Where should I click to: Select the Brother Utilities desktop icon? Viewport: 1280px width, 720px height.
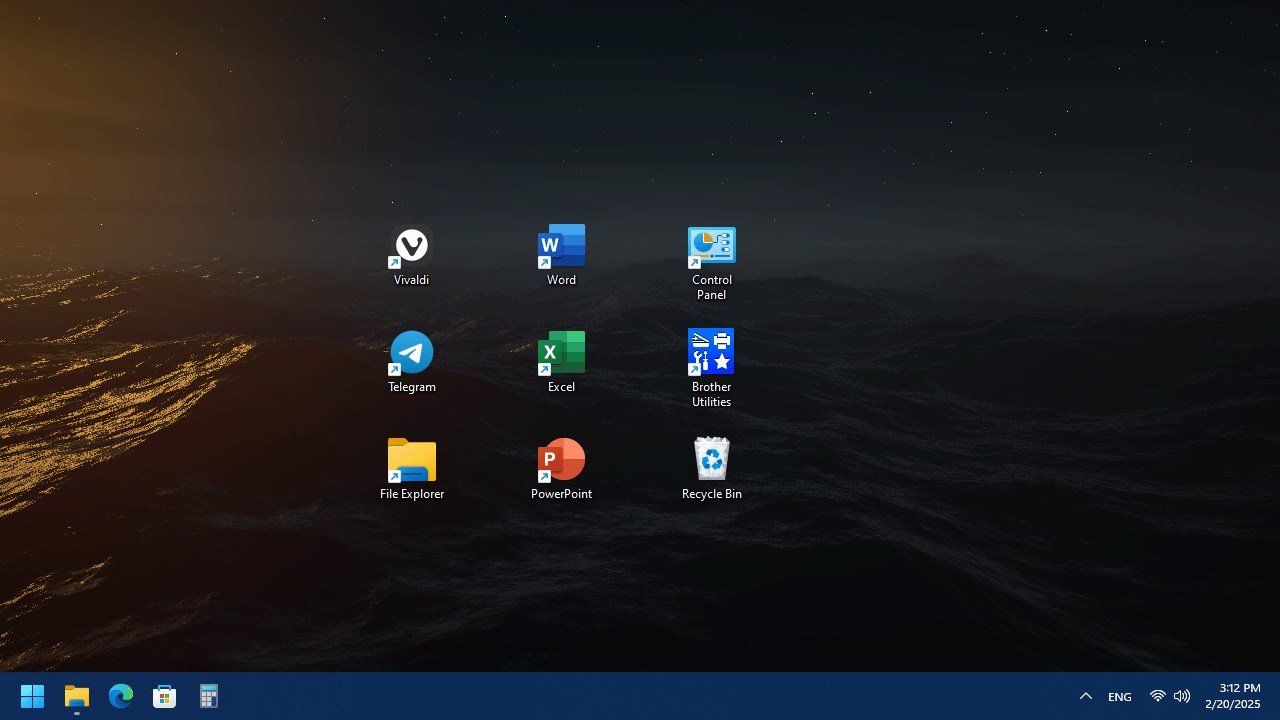(711, 369)
